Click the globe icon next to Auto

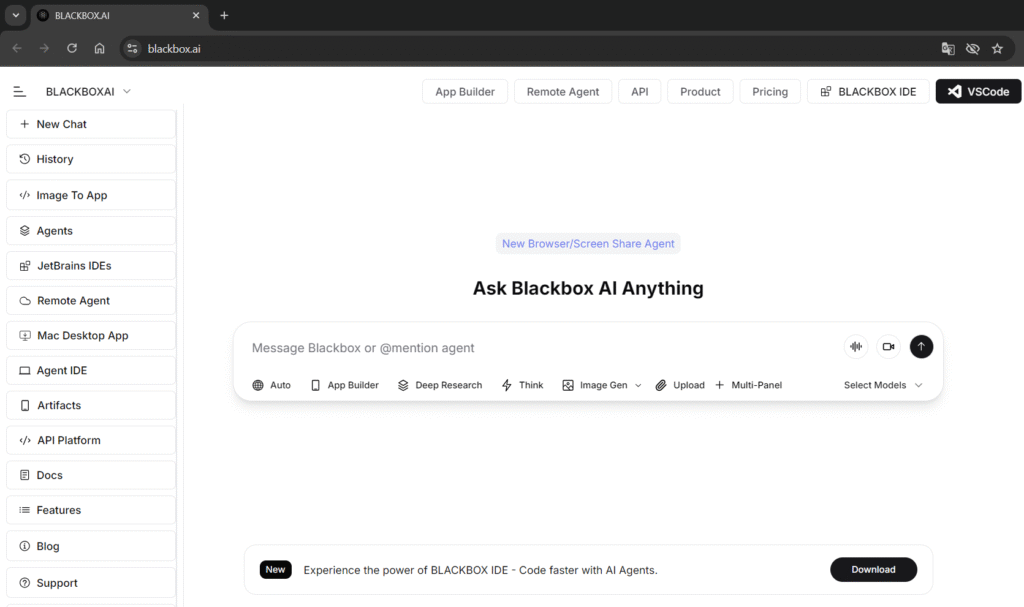pyautogui.click(x=258, y=386)
